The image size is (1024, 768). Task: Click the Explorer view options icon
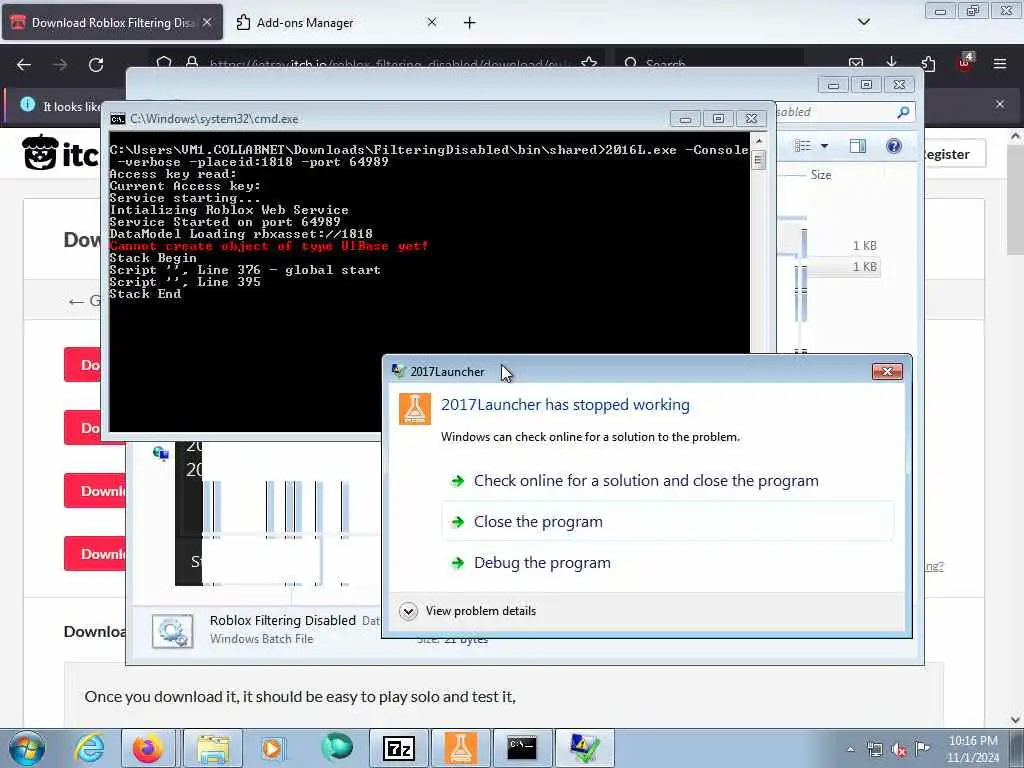[803, 146]
